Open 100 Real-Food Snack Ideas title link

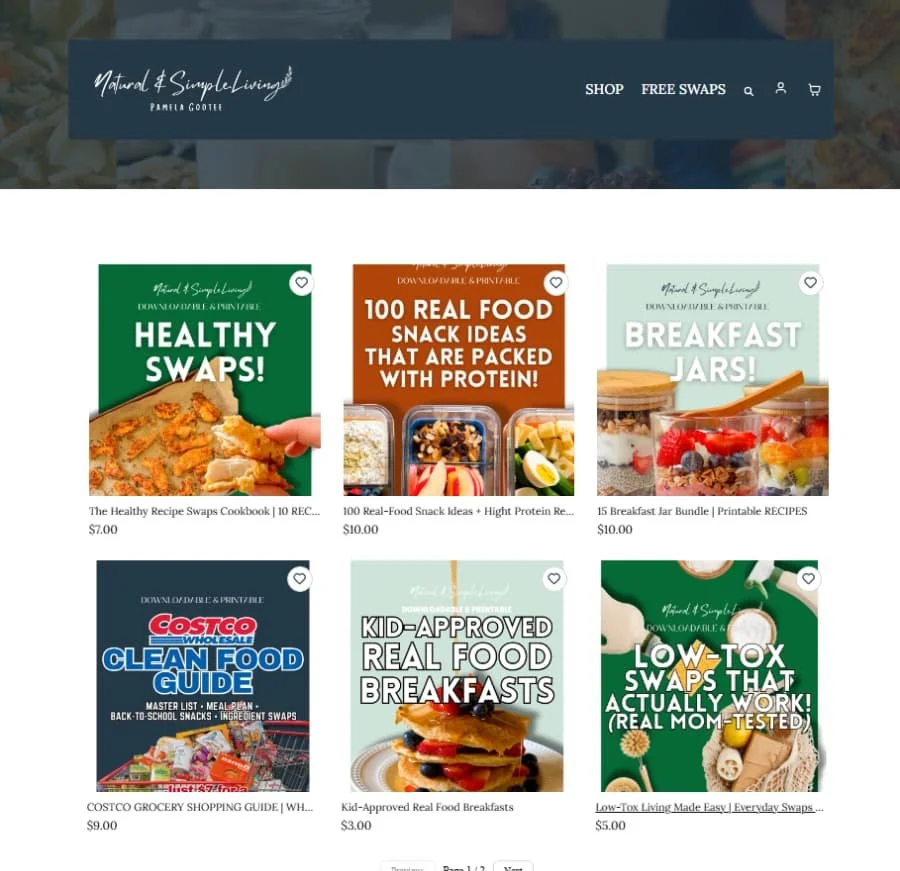tap(458, 511)
